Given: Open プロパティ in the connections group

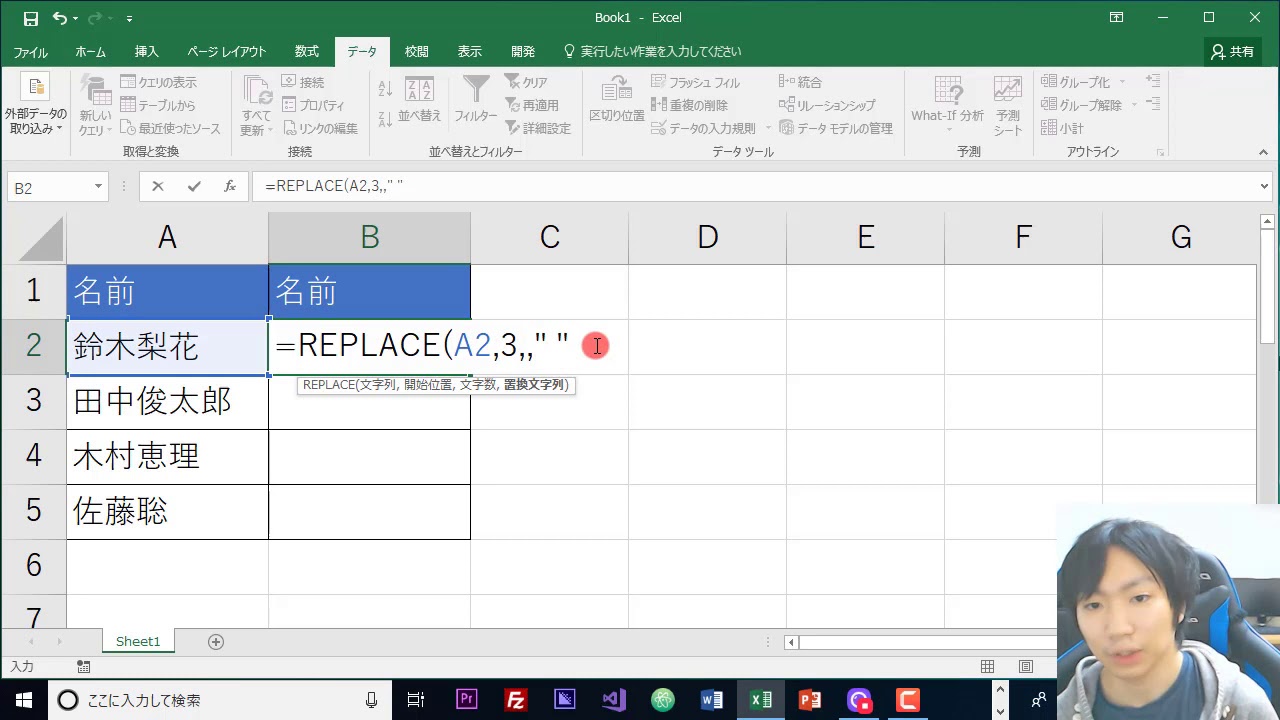Looking at the screenshot, I should [313, 105].
